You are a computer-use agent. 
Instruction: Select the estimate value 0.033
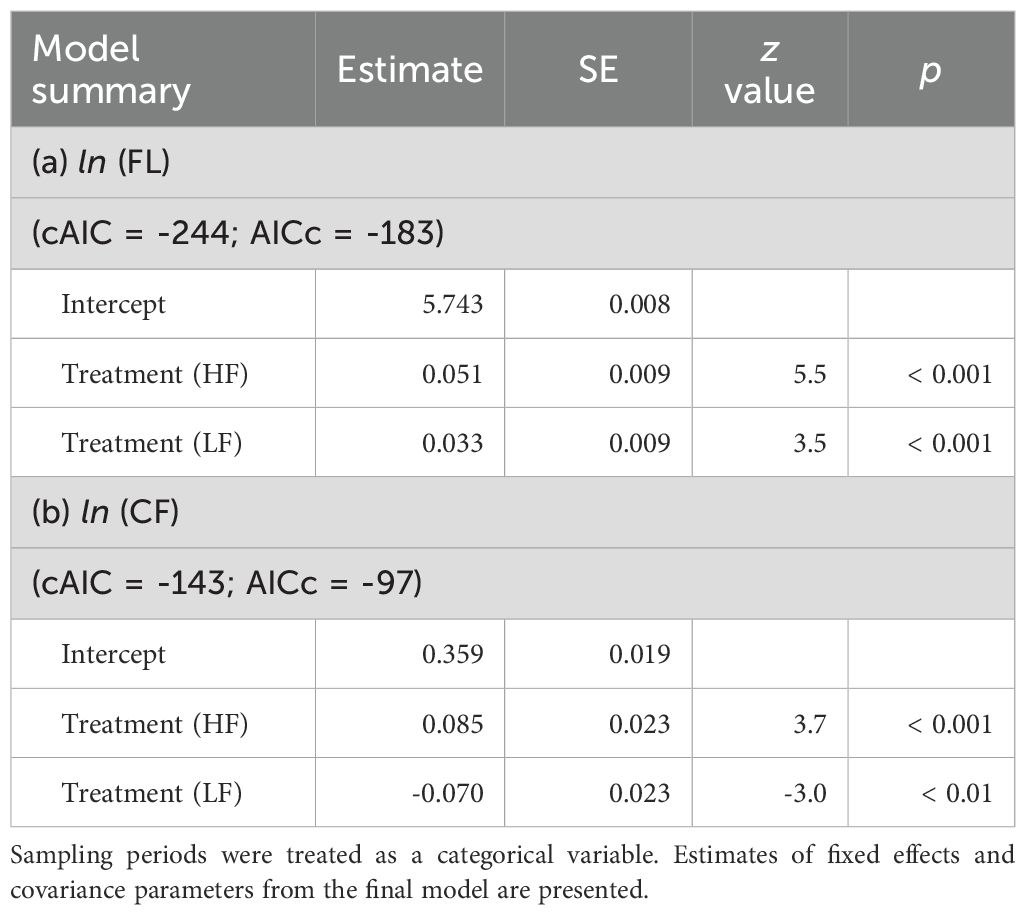[453, 442]
